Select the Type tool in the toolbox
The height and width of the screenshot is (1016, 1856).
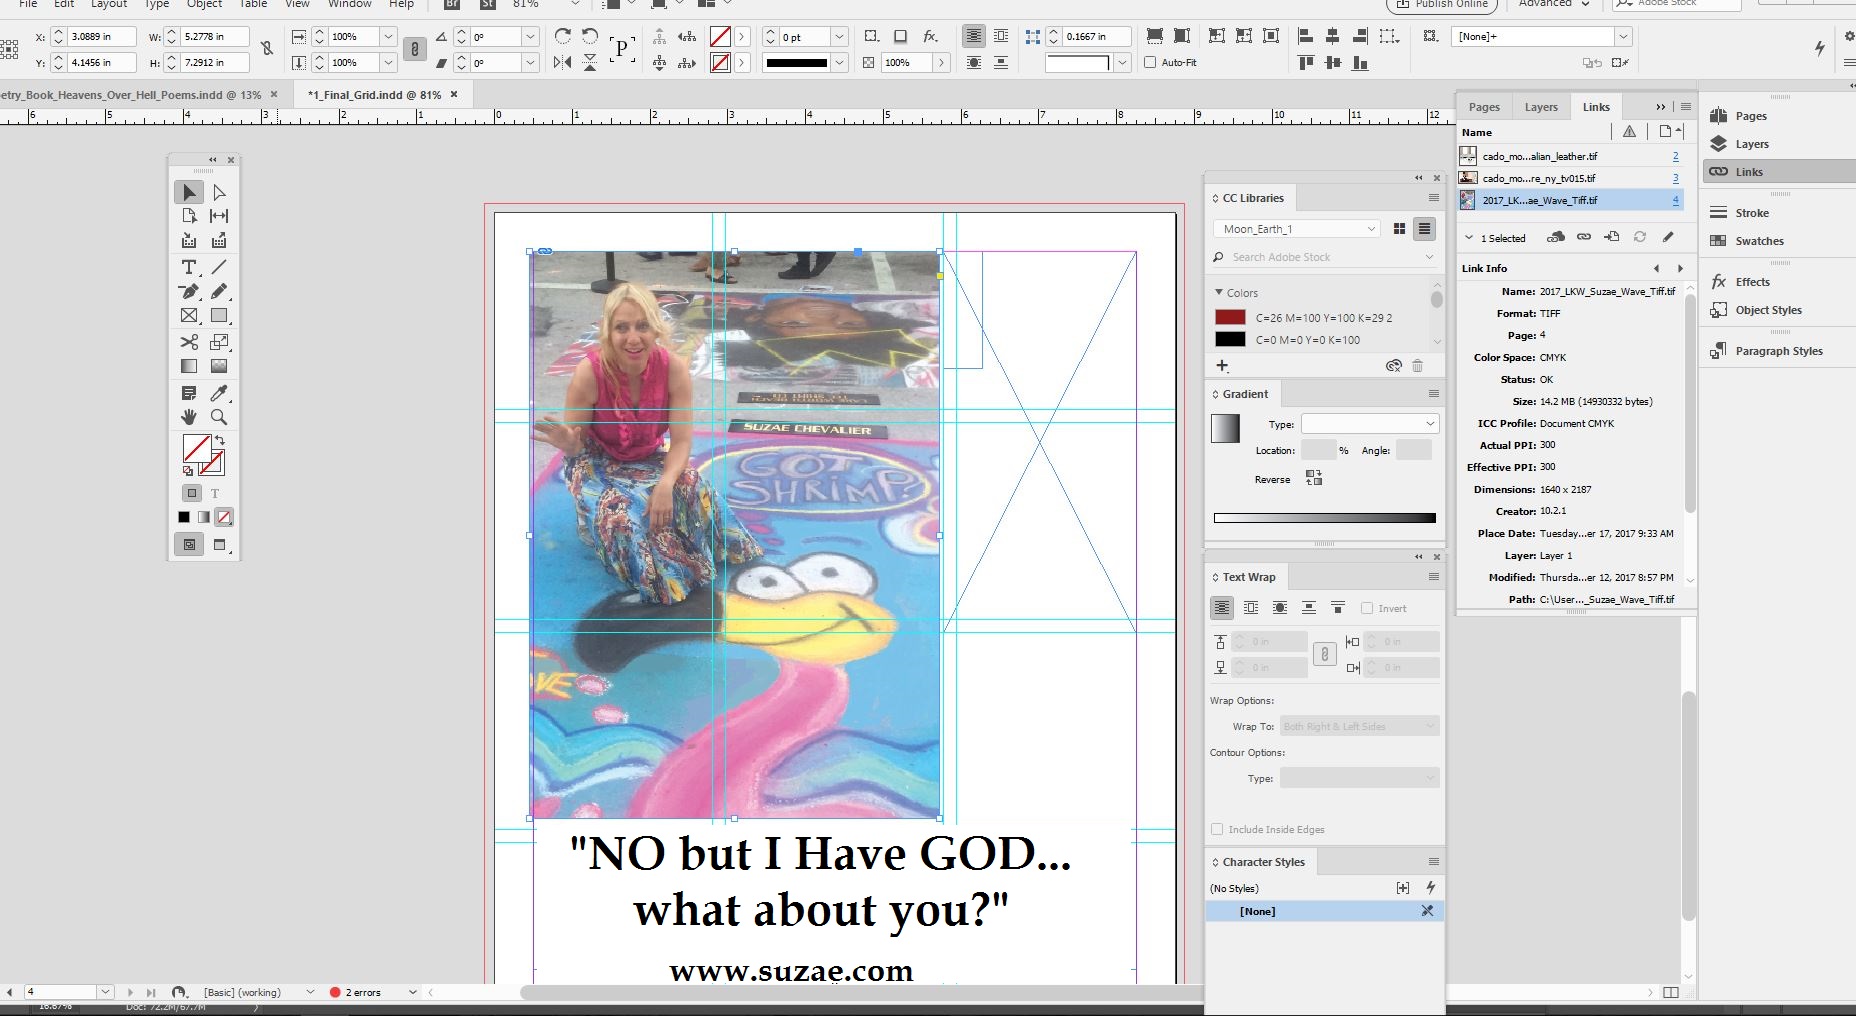(x=188, y=267)
